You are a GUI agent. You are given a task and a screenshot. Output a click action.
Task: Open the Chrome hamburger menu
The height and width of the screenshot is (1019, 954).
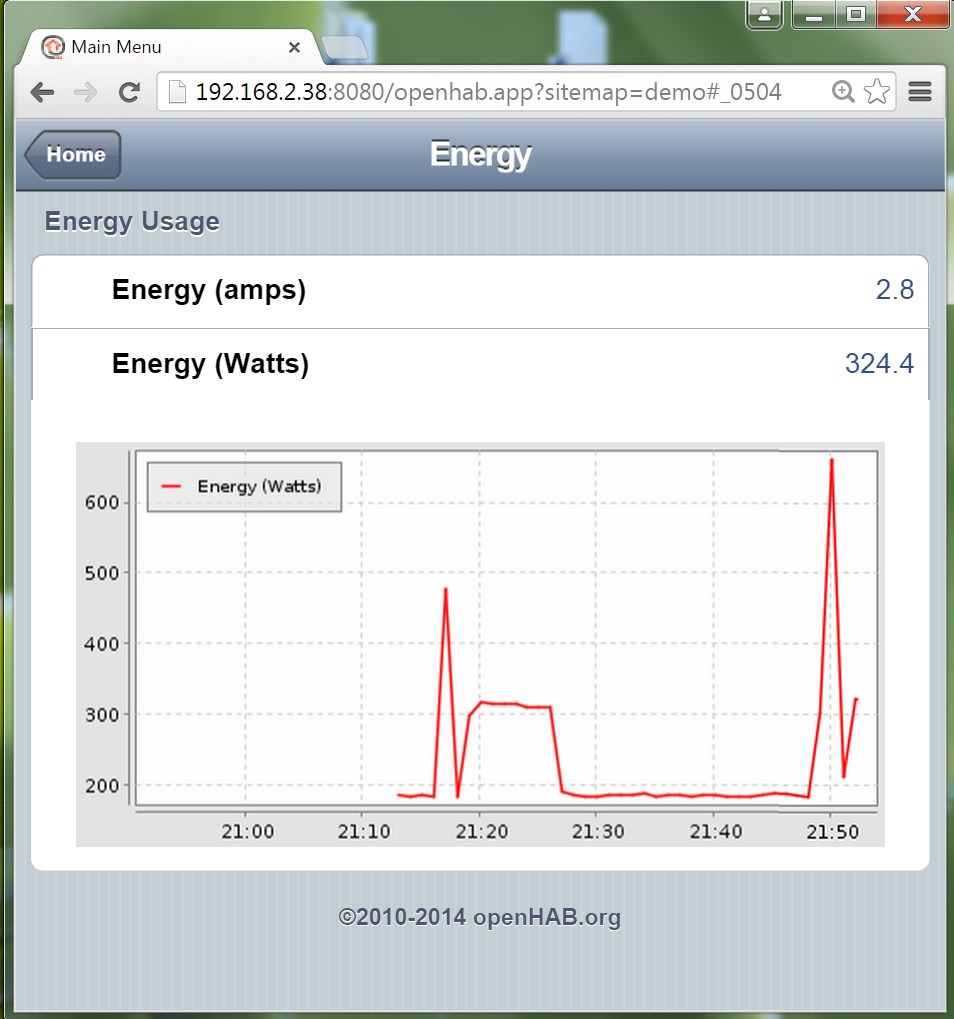tap(920, 91)
